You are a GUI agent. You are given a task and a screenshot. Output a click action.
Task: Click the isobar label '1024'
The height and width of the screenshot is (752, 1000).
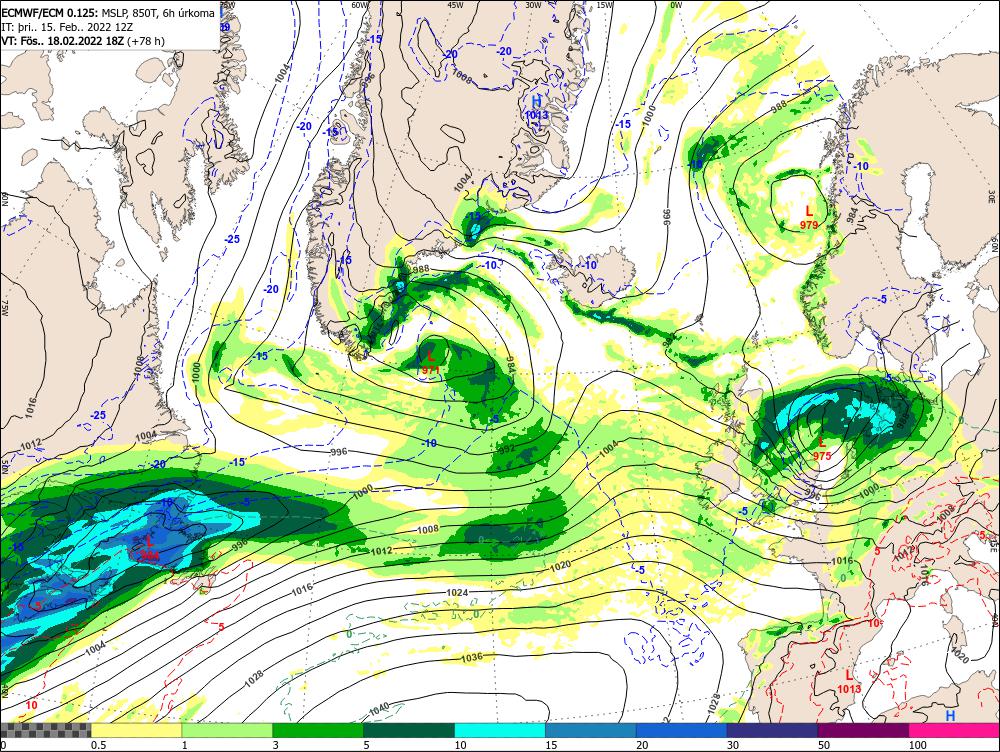click(457, 593)
